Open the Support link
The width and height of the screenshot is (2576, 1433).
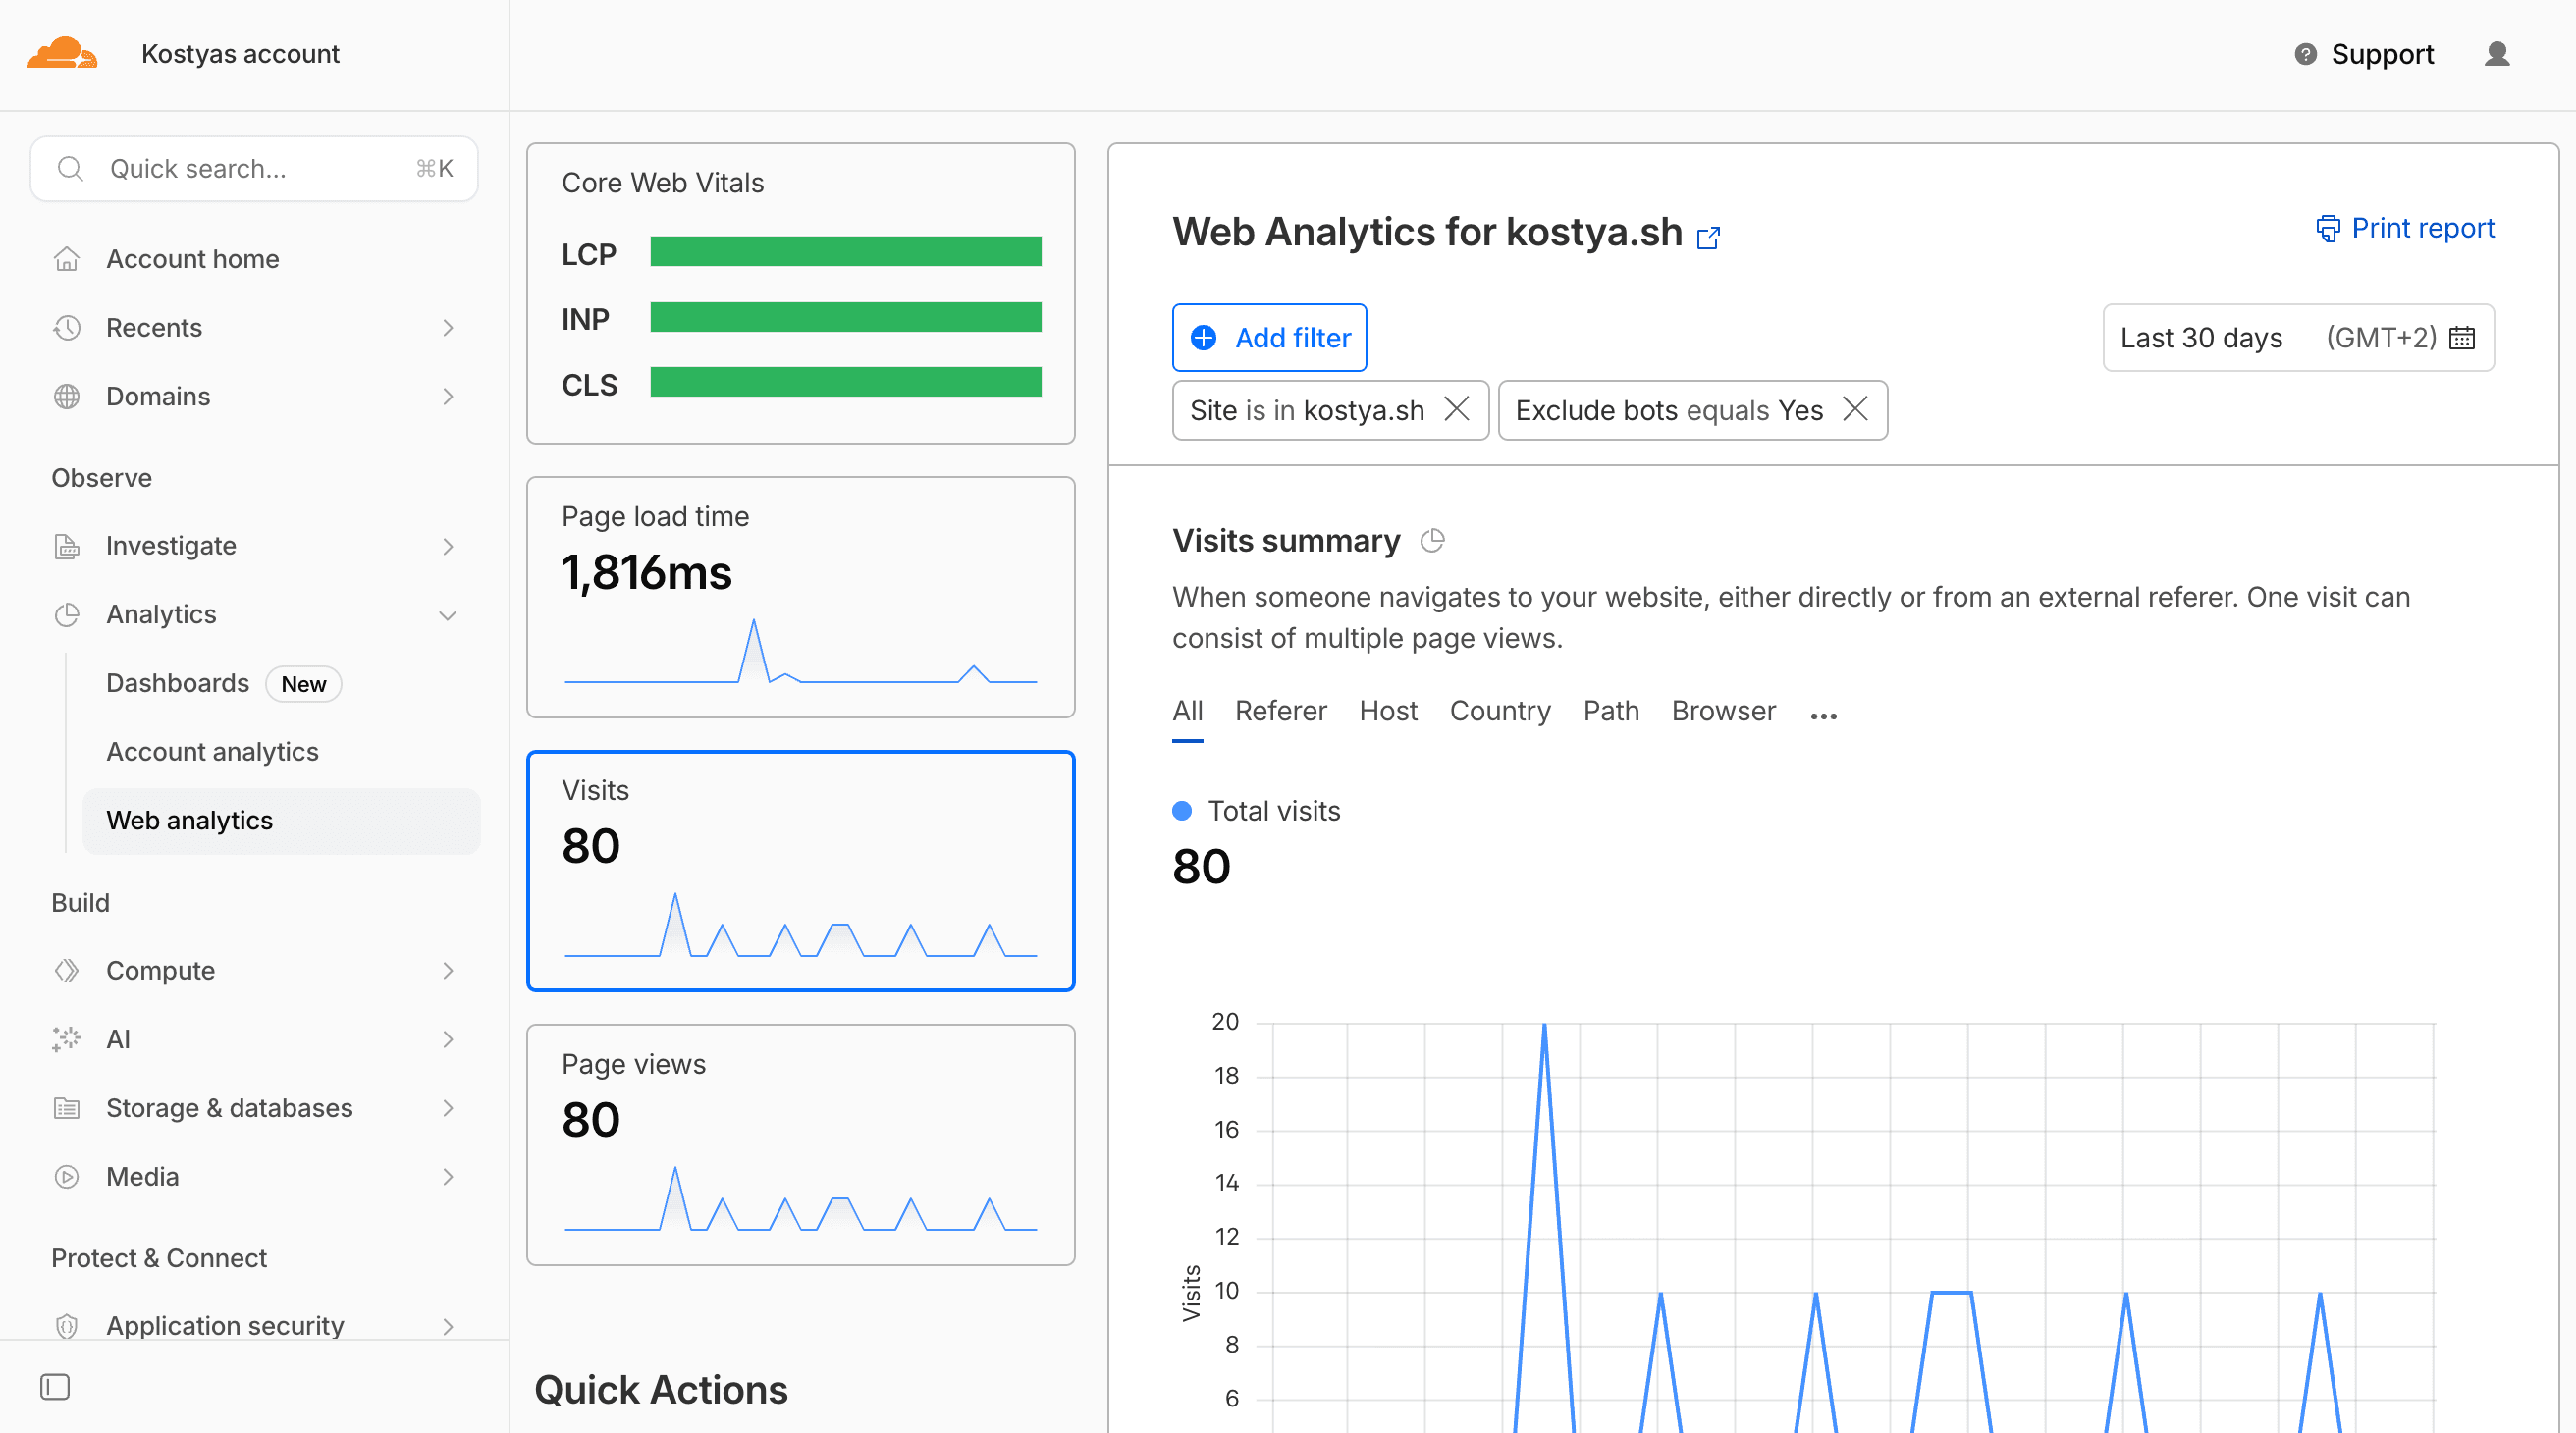click(2364, 54)
